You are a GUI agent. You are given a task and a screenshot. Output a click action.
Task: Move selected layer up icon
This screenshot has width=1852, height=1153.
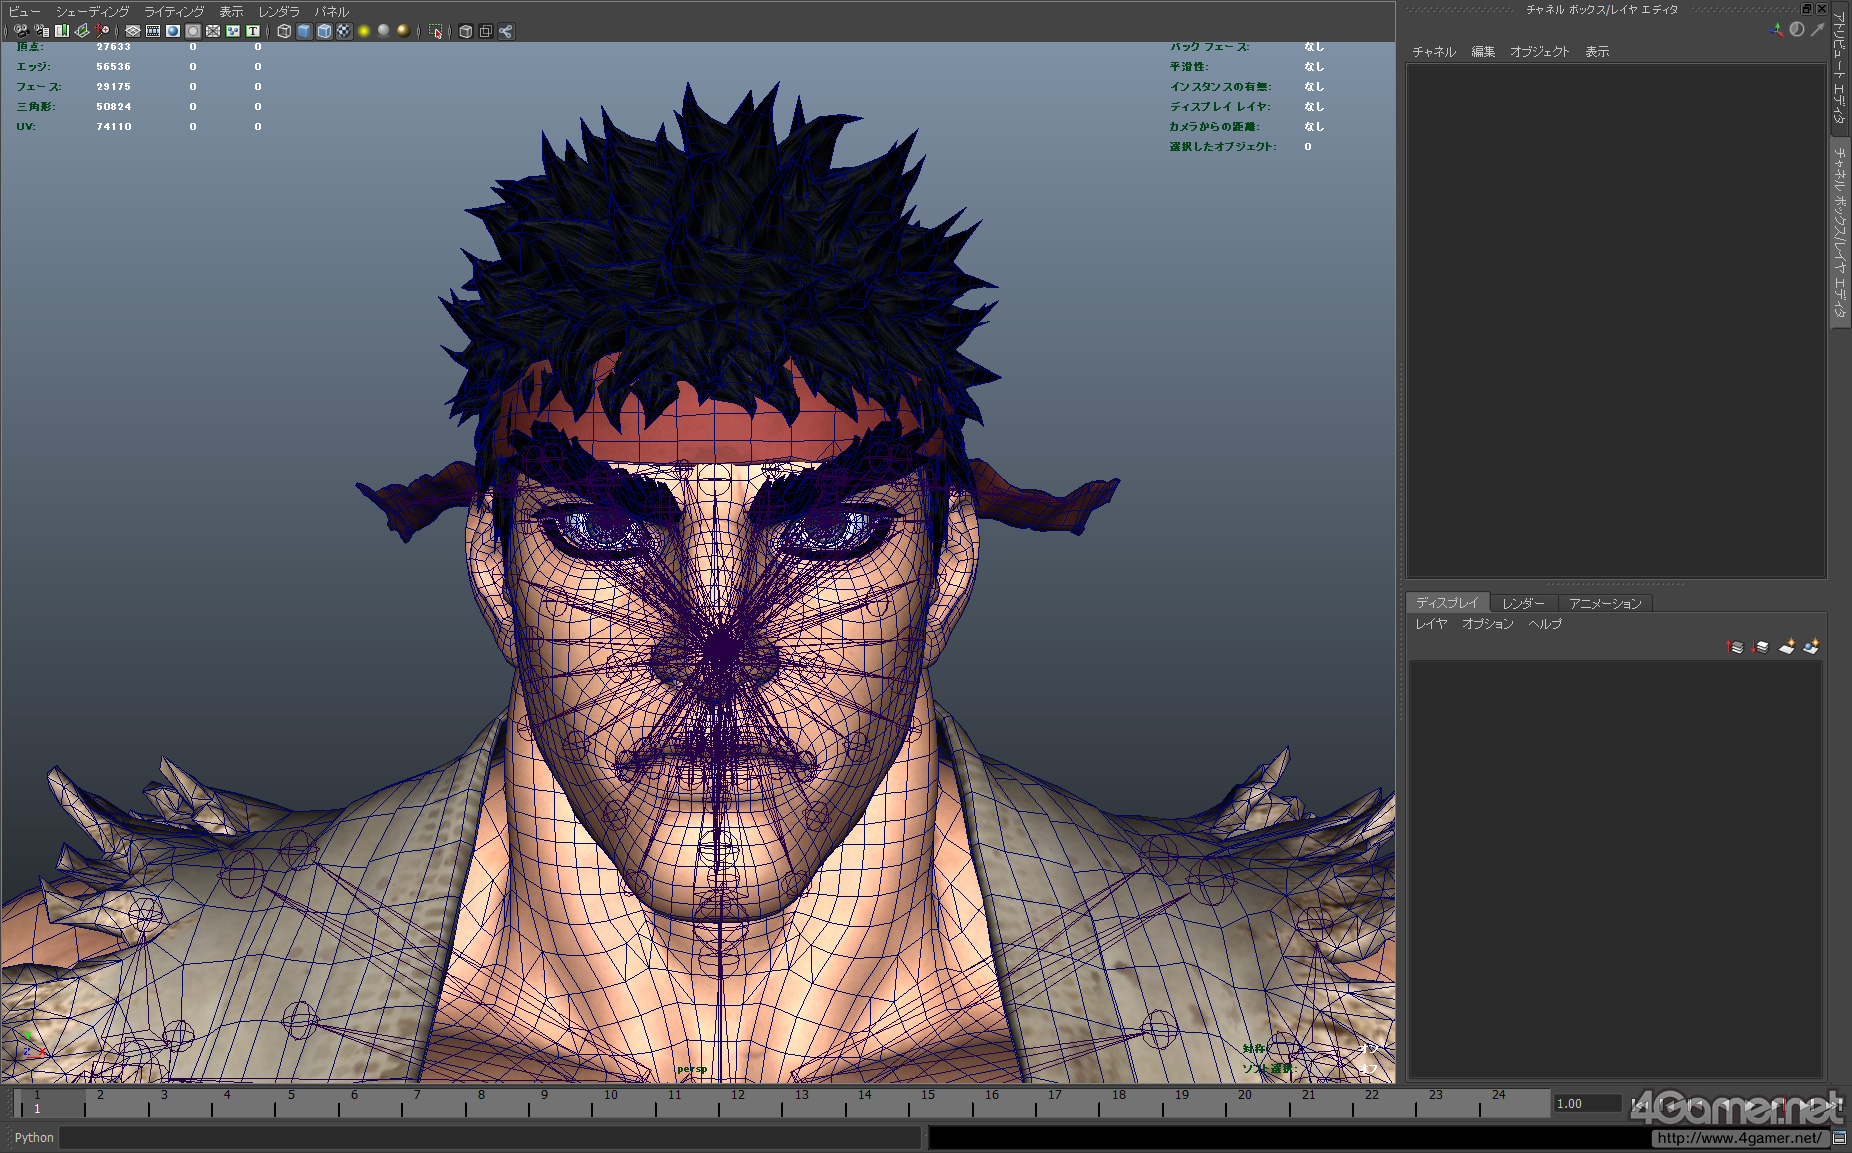coord(1735,647)
